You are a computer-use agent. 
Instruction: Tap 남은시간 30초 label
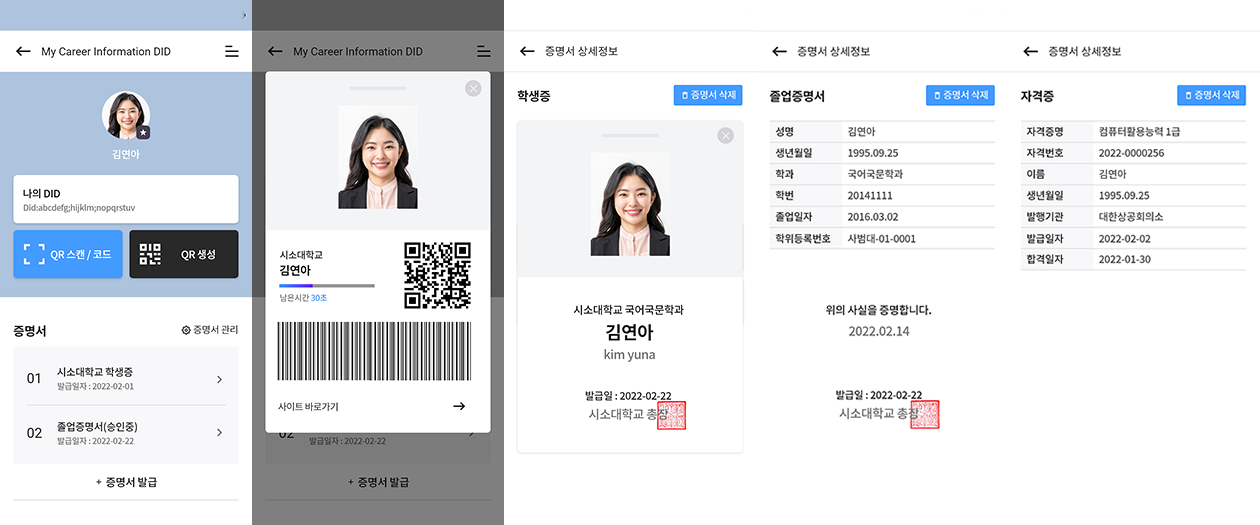coord(304,298)
